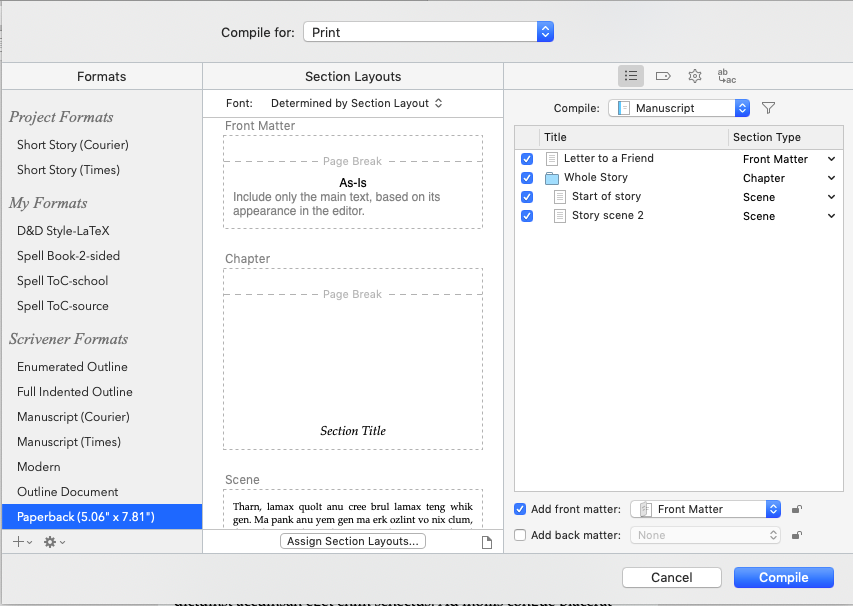The width and height of the screenshot is (853, 606).
Task: Open the Front Matter folder dropdown
Action: (706, 509)
